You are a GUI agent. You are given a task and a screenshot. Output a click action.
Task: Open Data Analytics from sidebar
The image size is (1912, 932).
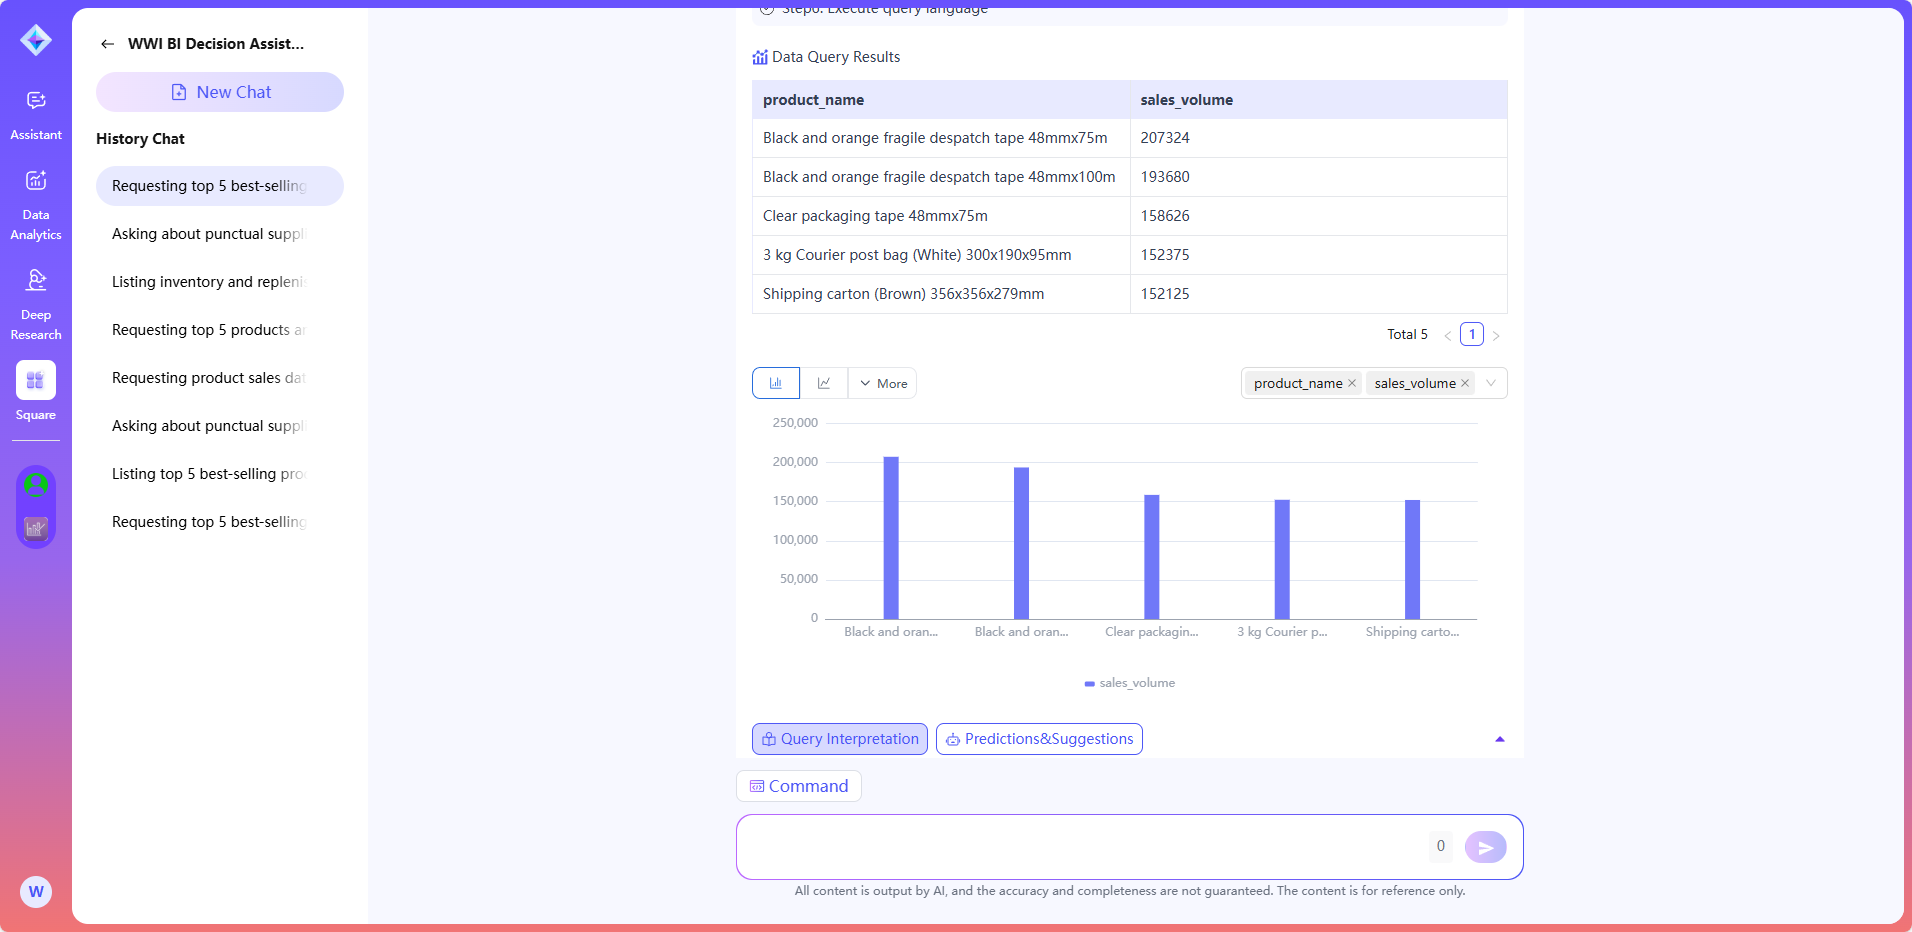point(36,204)
